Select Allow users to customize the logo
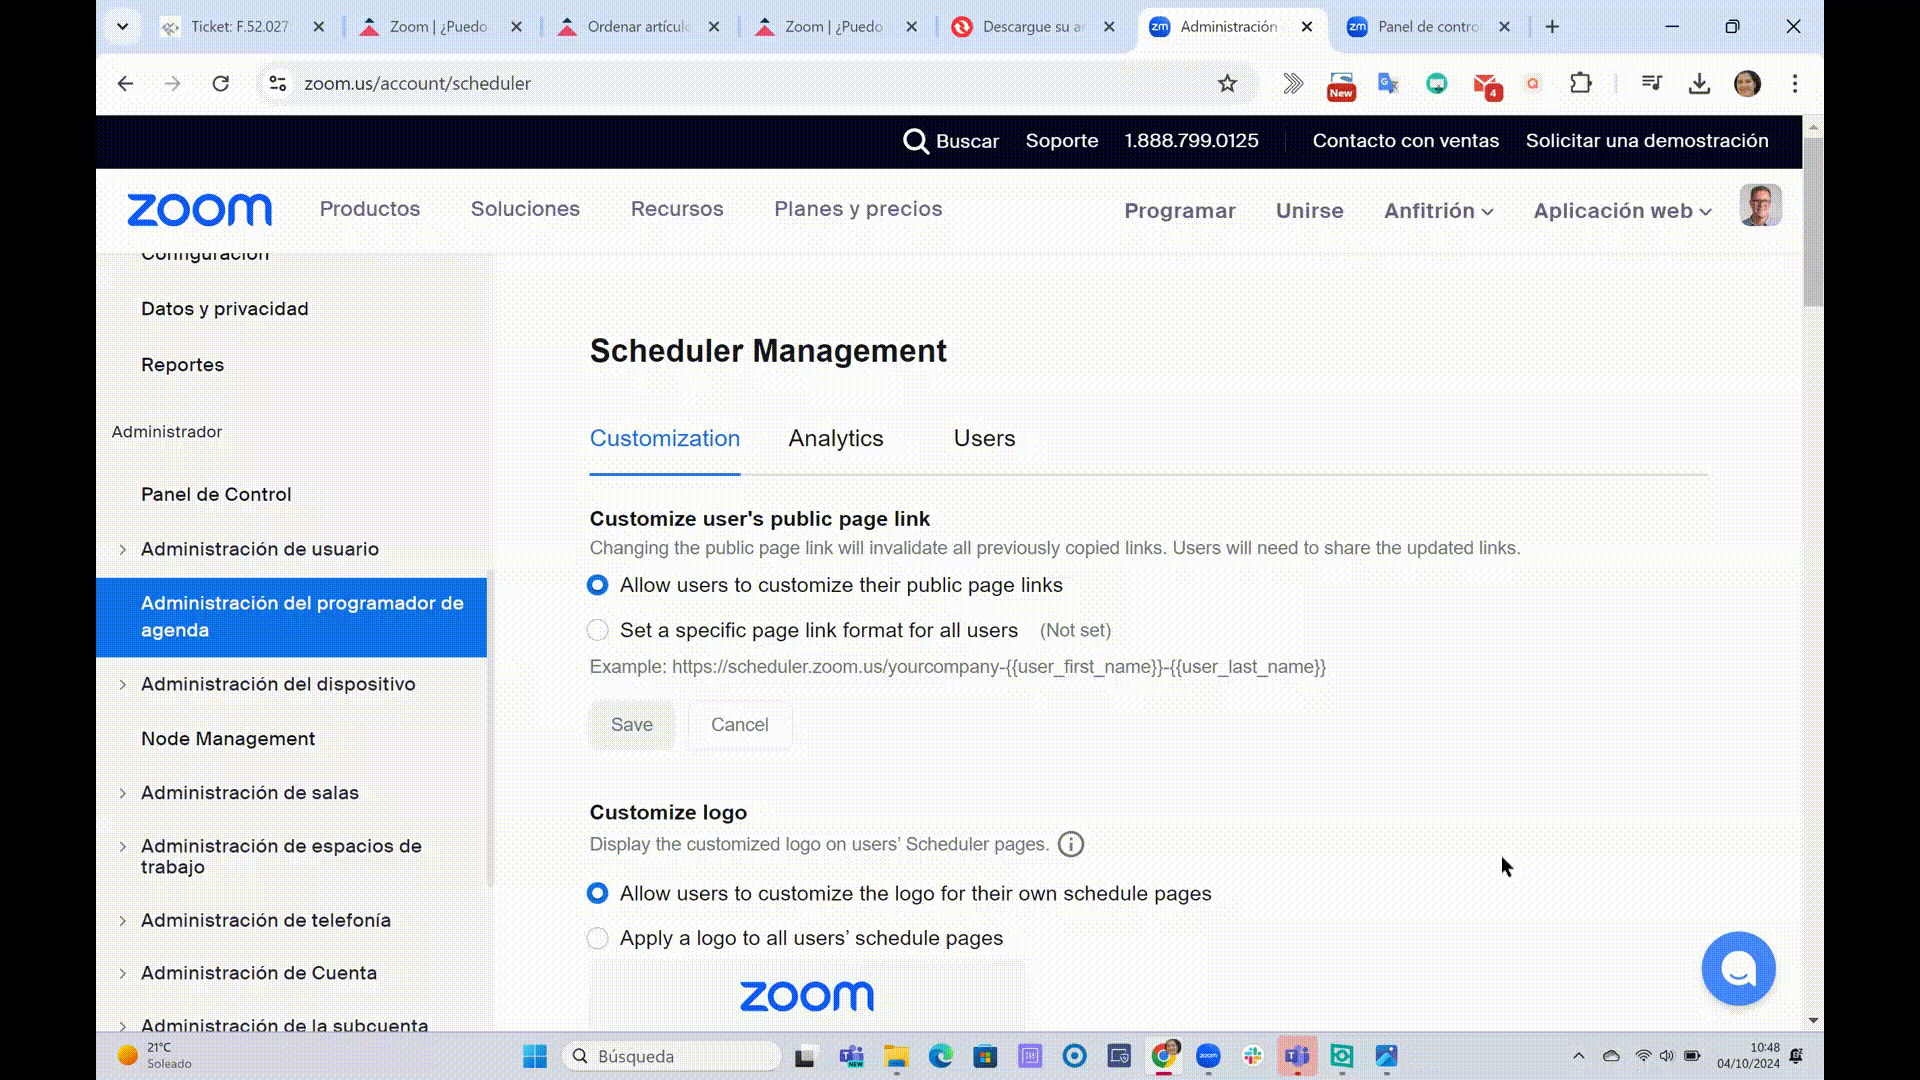The width and height of the screenshot is (1920, 1080). coord(597,893)
